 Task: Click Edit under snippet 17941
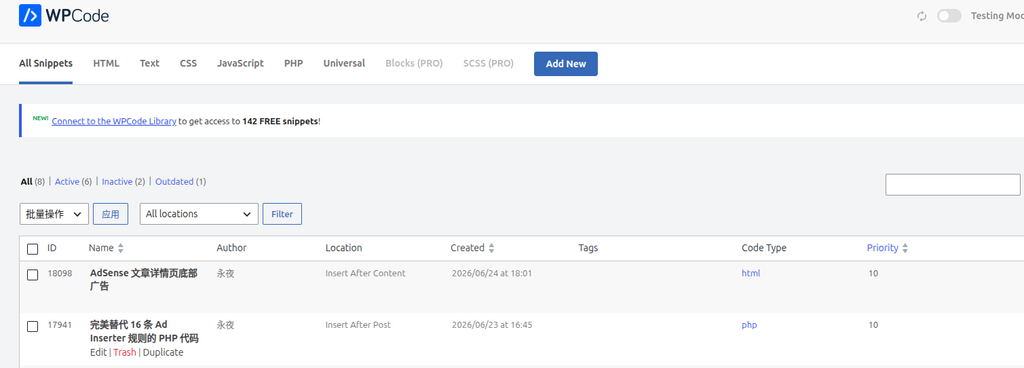click(x=99, y=352)
